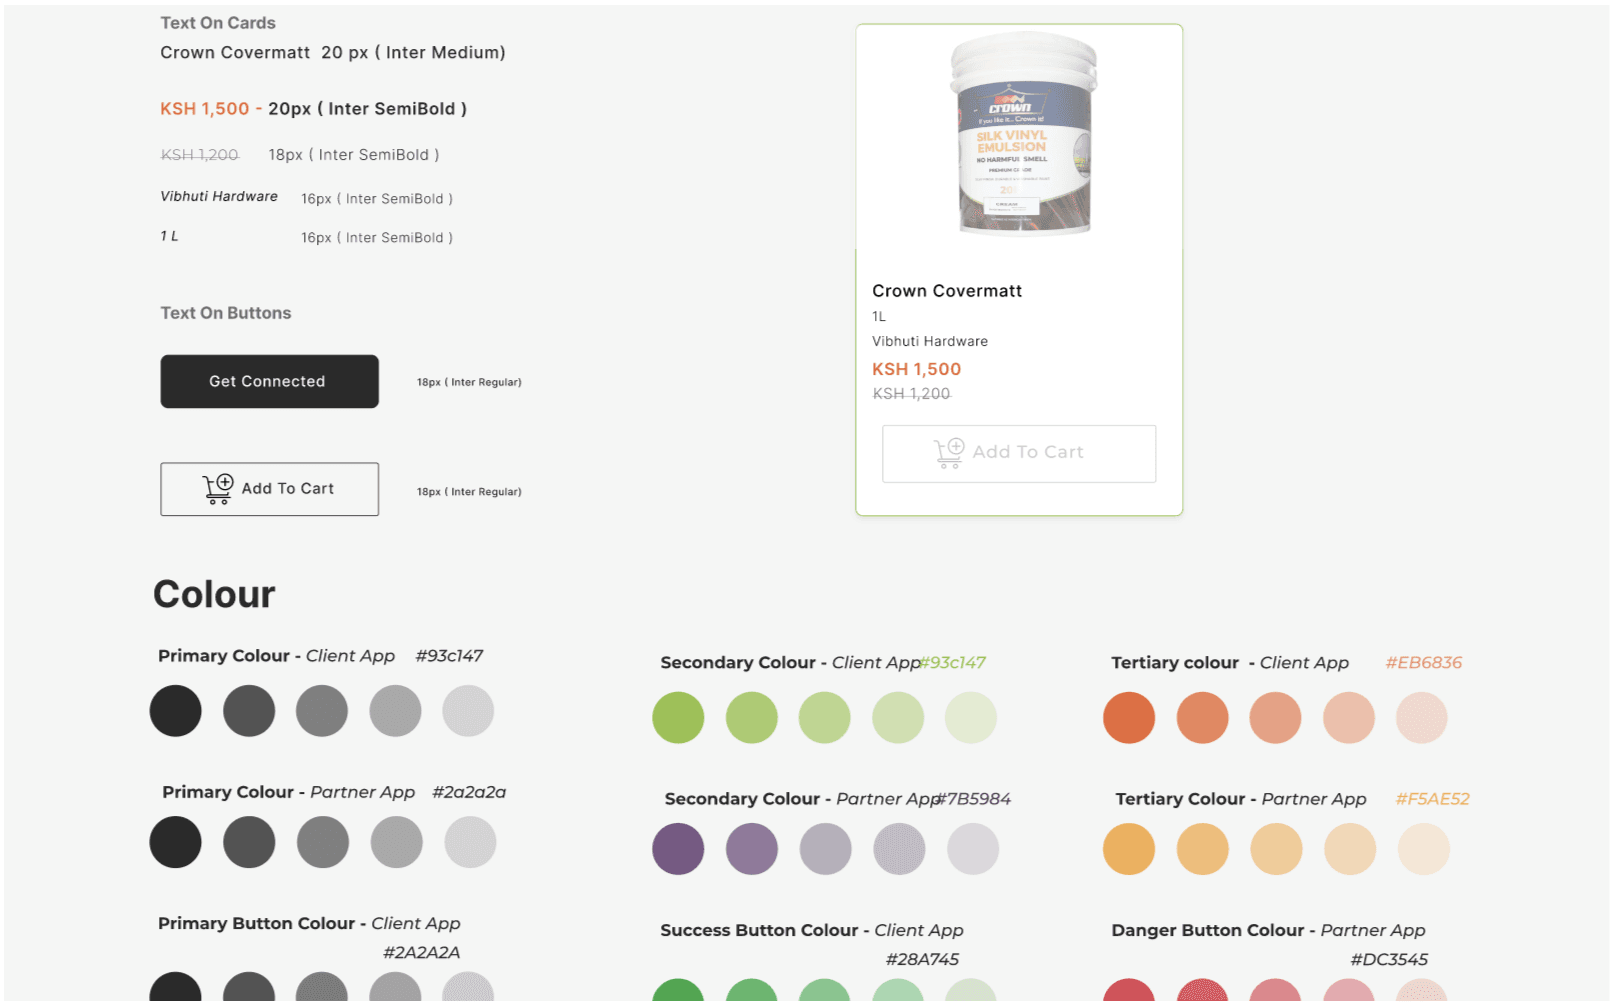This screenshot has height=1002, width=1618.
Task: Click the black Get Connected button
Action: click(269, 381)
